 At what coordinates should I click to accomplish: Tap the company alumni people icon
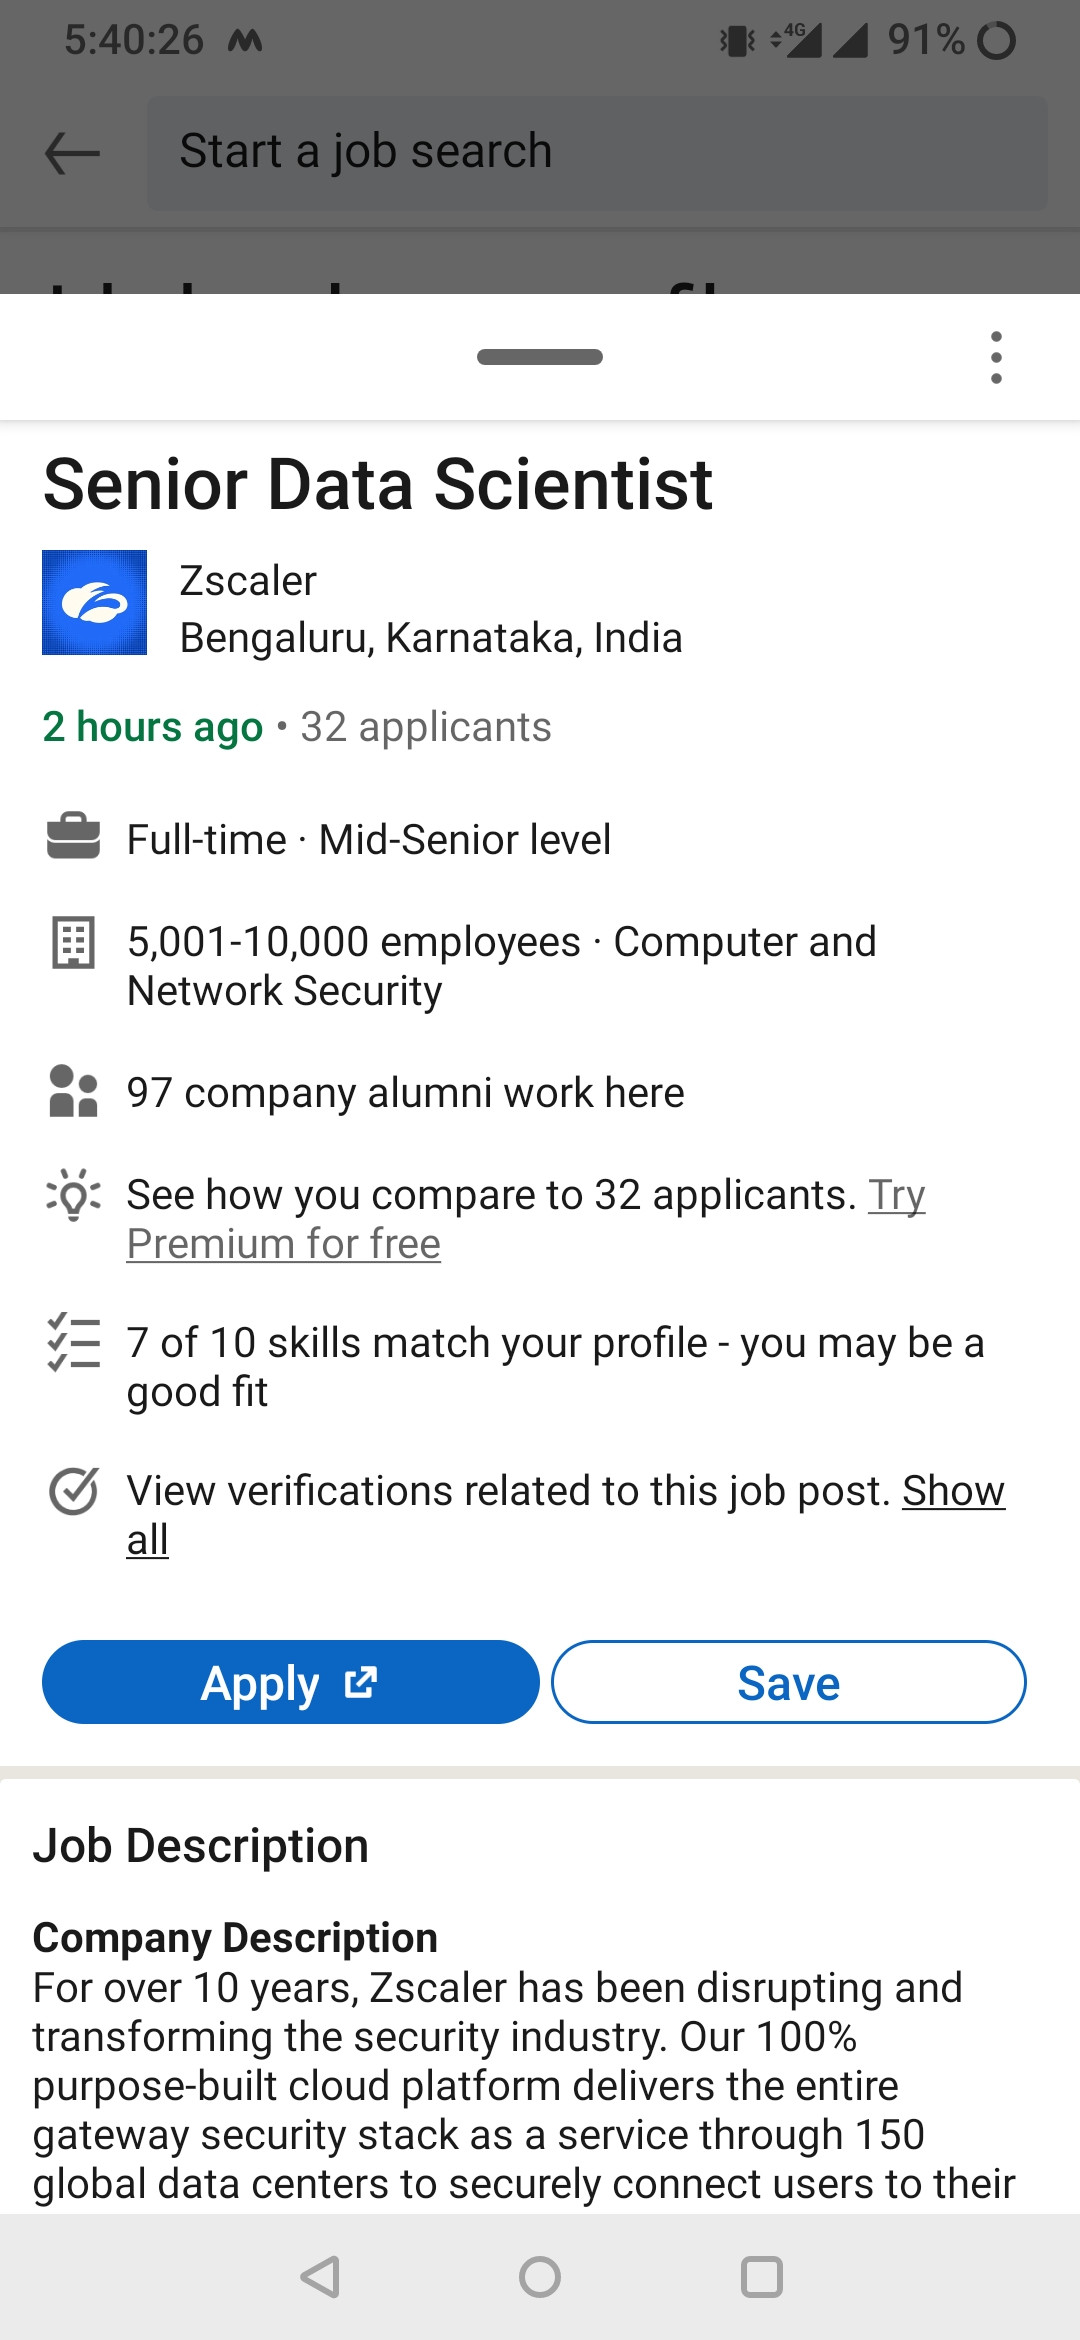click(x=73, y=1091)
